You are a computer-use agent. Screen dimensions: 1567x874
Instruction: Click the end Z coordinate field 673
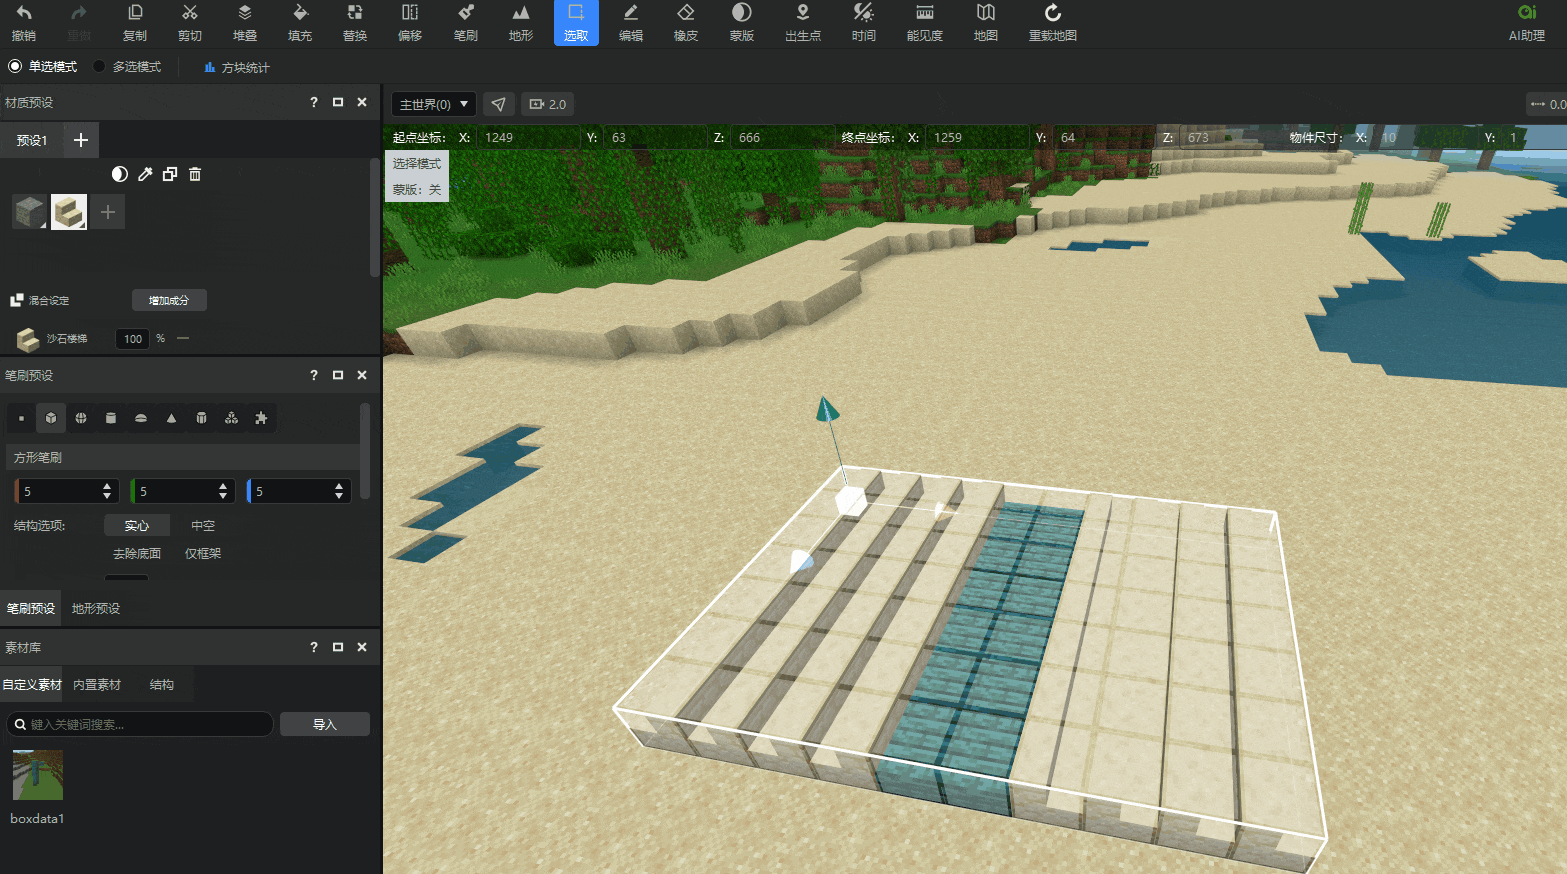pyautogui.click(x=1232, y=138)
